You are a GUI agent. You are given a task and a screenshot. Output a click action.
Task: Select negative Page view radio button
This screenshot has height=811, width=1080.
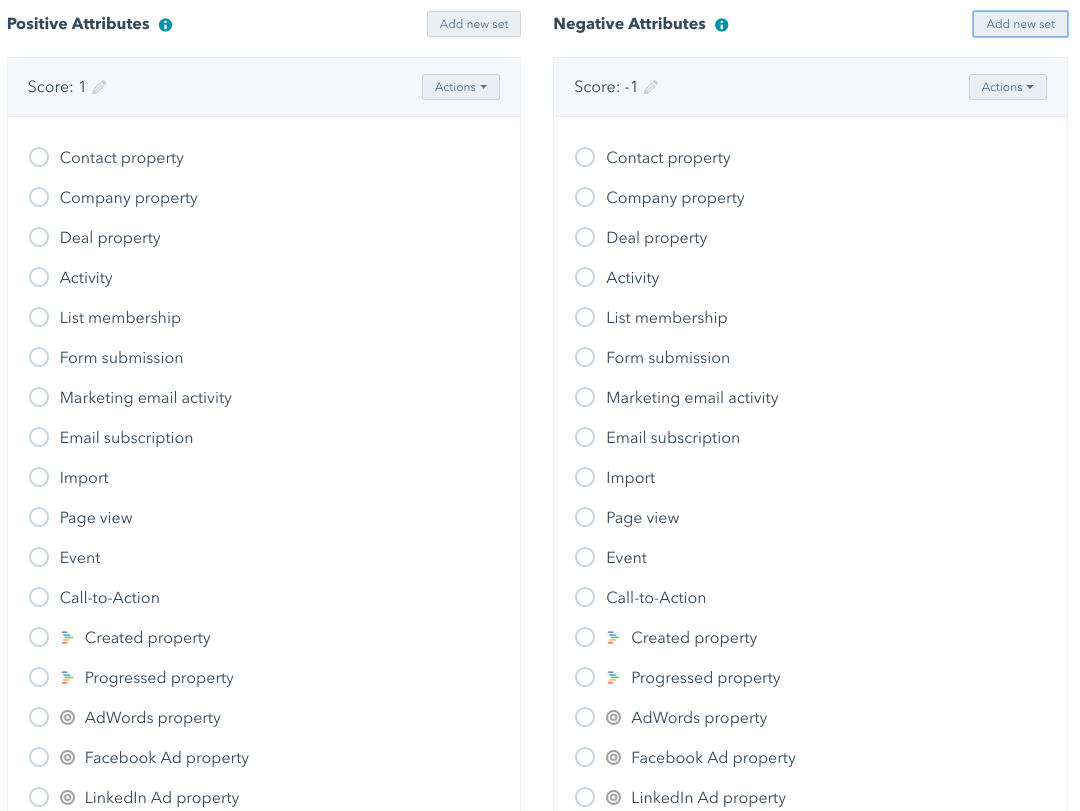585,518
